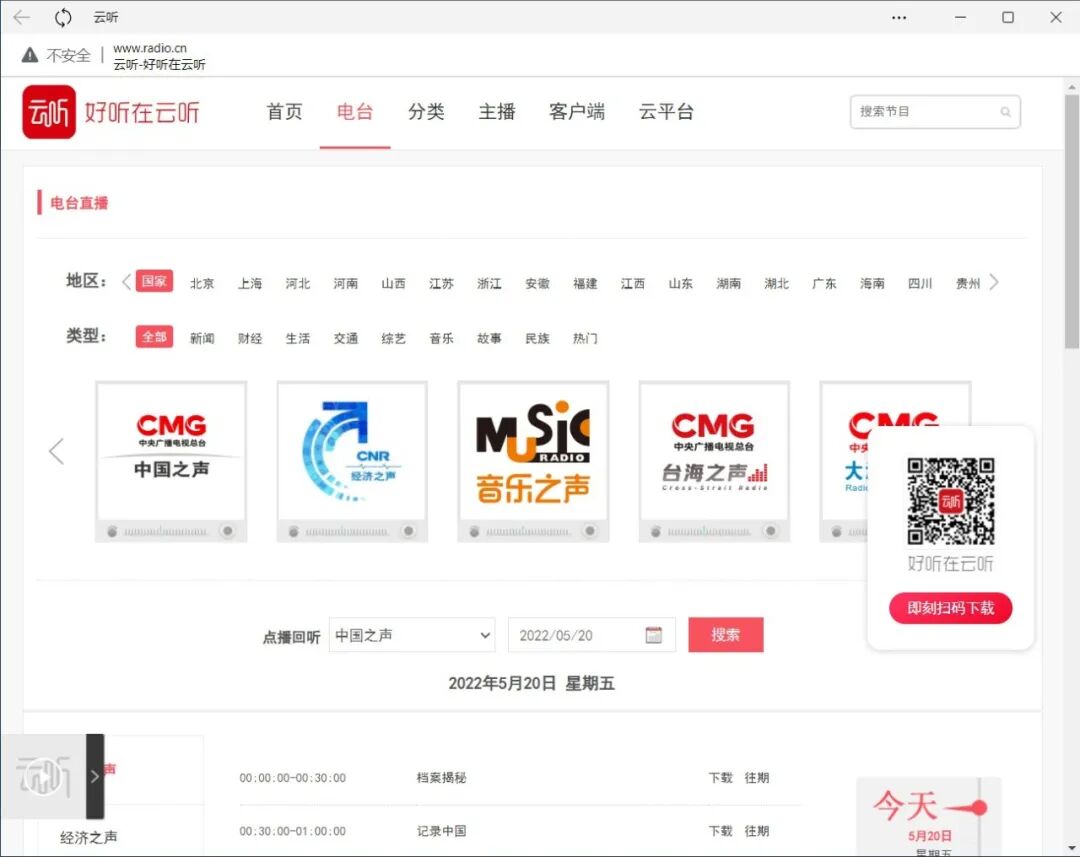Select the 四川 region filter
The image size is (1080, 857).
[x=920, y=283]
